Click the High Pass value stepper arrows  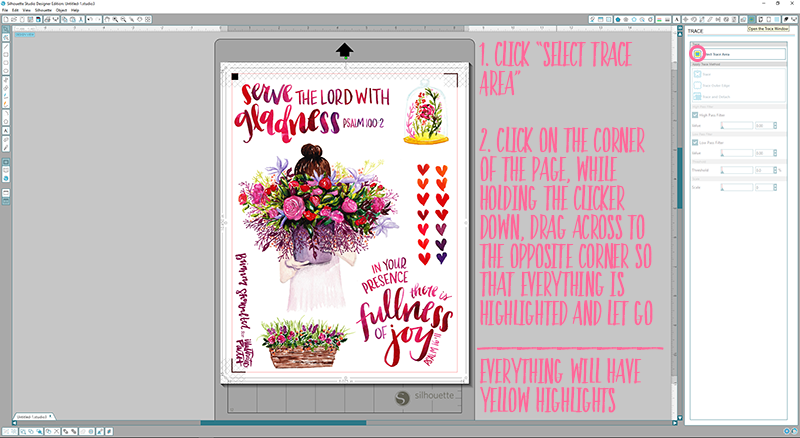775,126
